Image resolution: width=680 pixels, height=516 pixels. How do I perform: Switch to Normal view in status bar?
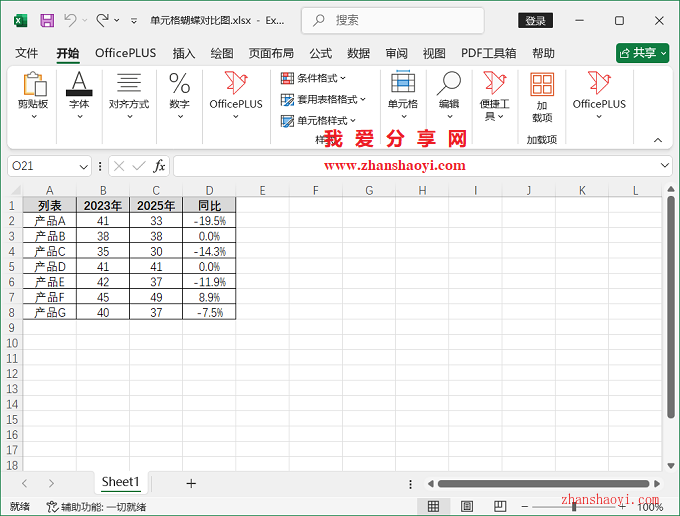tap(433, 506)
